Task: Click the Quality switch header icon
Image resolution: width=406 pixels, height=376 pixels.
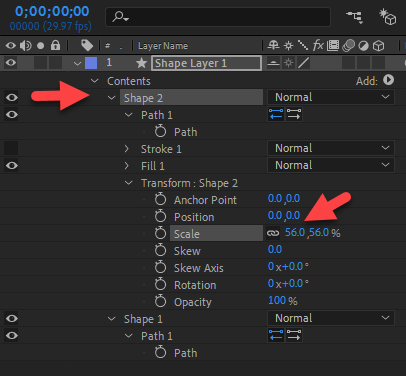Action: tap(303, 45)
